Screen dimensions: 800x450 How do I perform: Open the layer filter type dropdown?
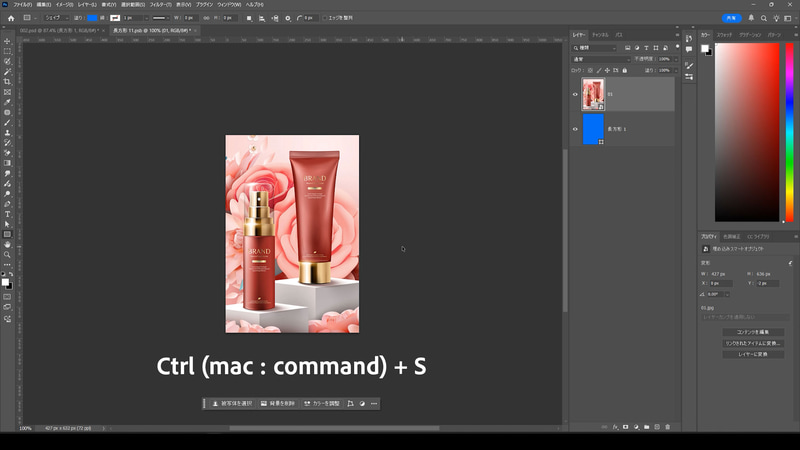pos(594,48)
